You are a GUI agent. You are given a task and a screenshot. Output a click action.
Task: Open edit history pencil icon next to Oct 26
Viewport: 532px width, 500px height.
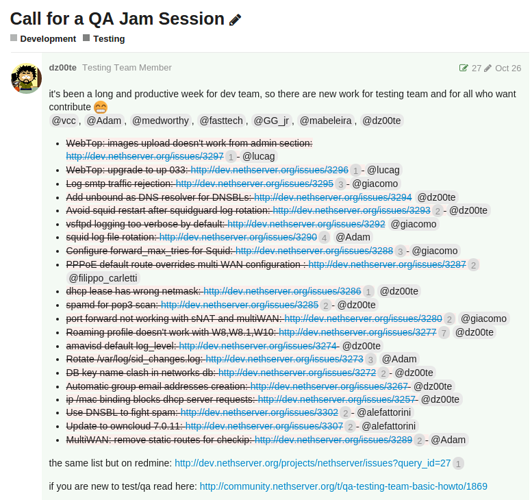pos(488,69)
